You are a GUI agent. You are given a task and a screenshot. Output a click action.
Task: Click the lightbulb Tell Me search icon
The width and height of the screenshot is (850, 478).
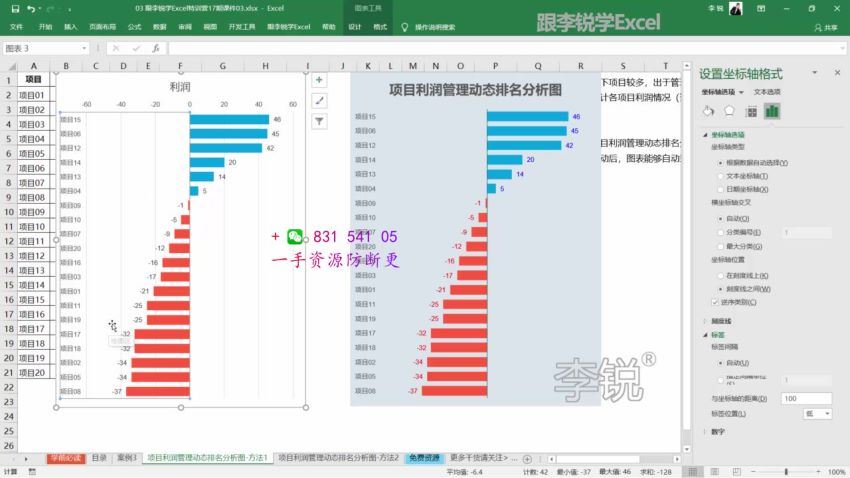tap(404, 27)
